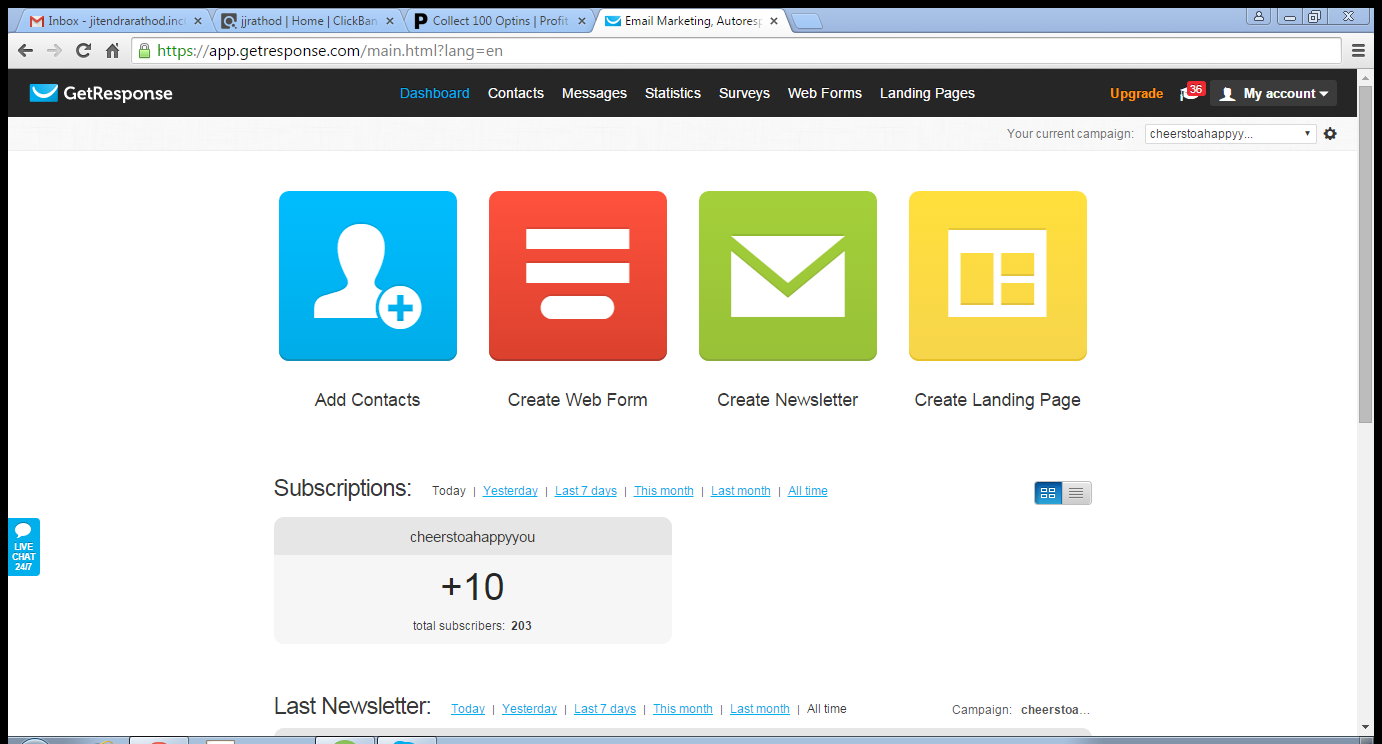This screenshot has height=744, width=1382.
Task: Click browser back arrow
Action: [26, 51]
